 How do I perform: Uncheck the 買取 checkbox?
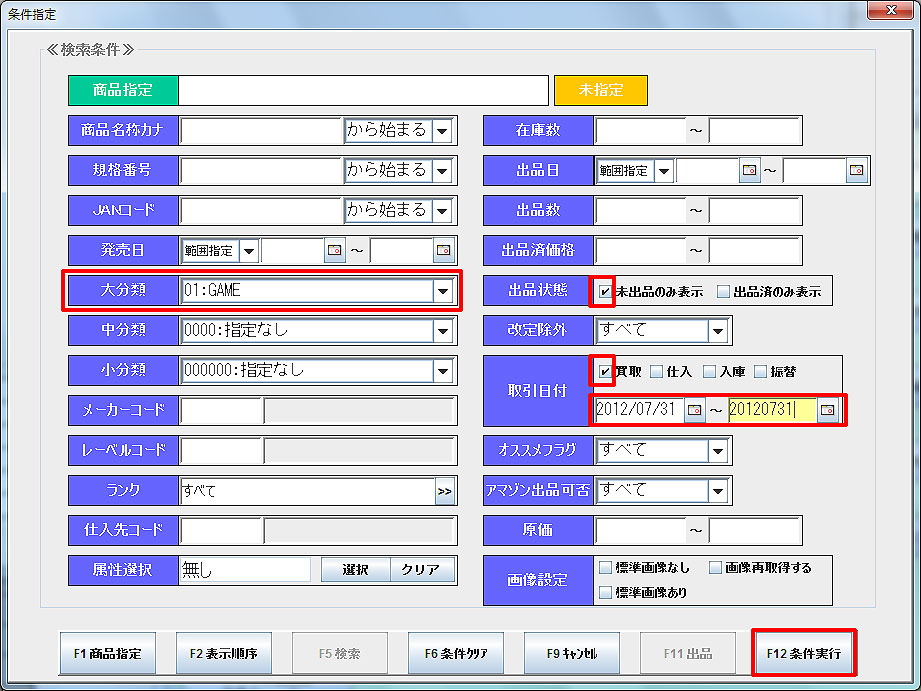(606, 372)
